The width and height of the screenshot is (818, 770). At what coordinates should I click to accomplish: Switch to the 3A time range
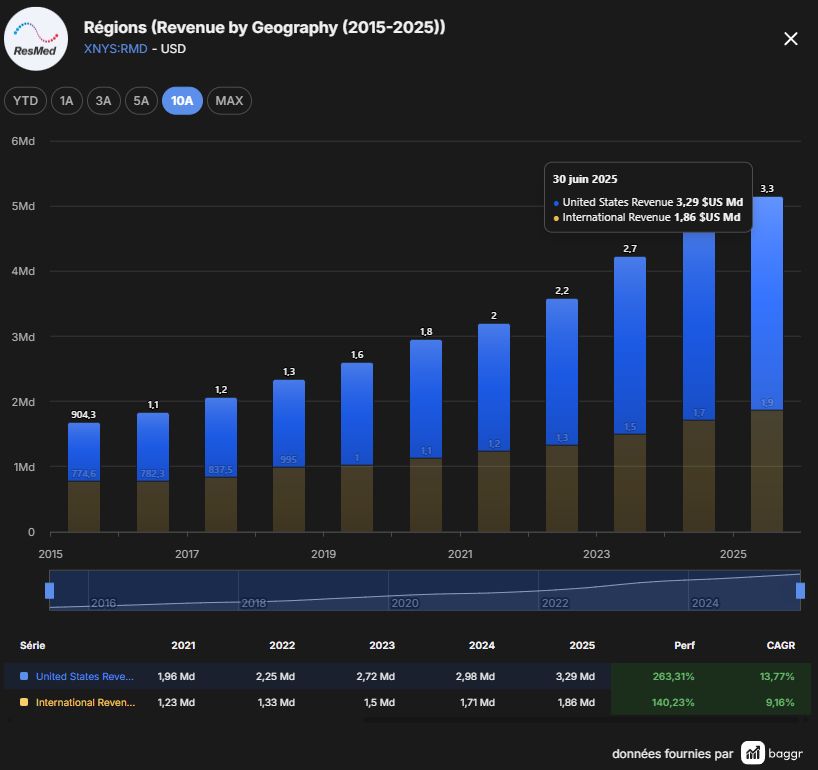[103, 101]
